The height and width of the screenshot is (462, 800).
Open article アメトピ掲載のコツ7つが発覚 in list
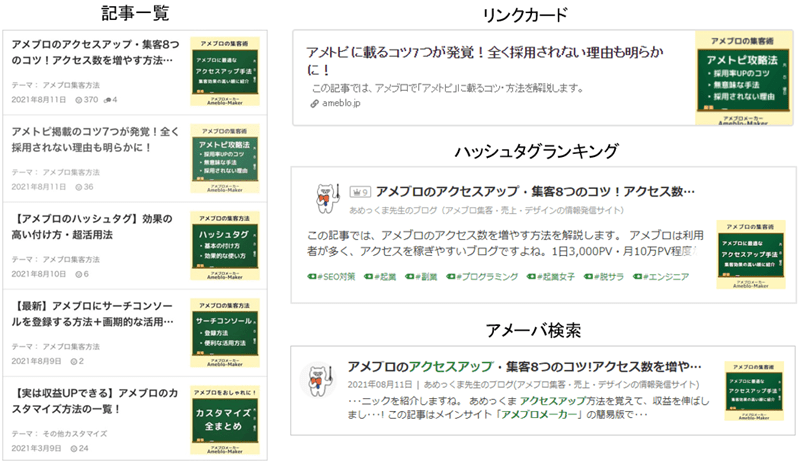pyautogui.click(x=95, y=139)
